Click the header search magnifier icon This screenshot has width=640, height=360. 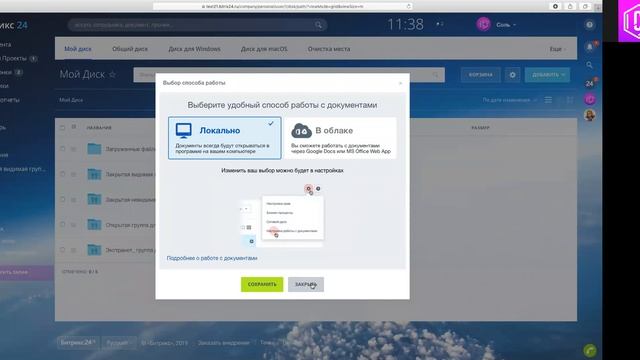318,25
